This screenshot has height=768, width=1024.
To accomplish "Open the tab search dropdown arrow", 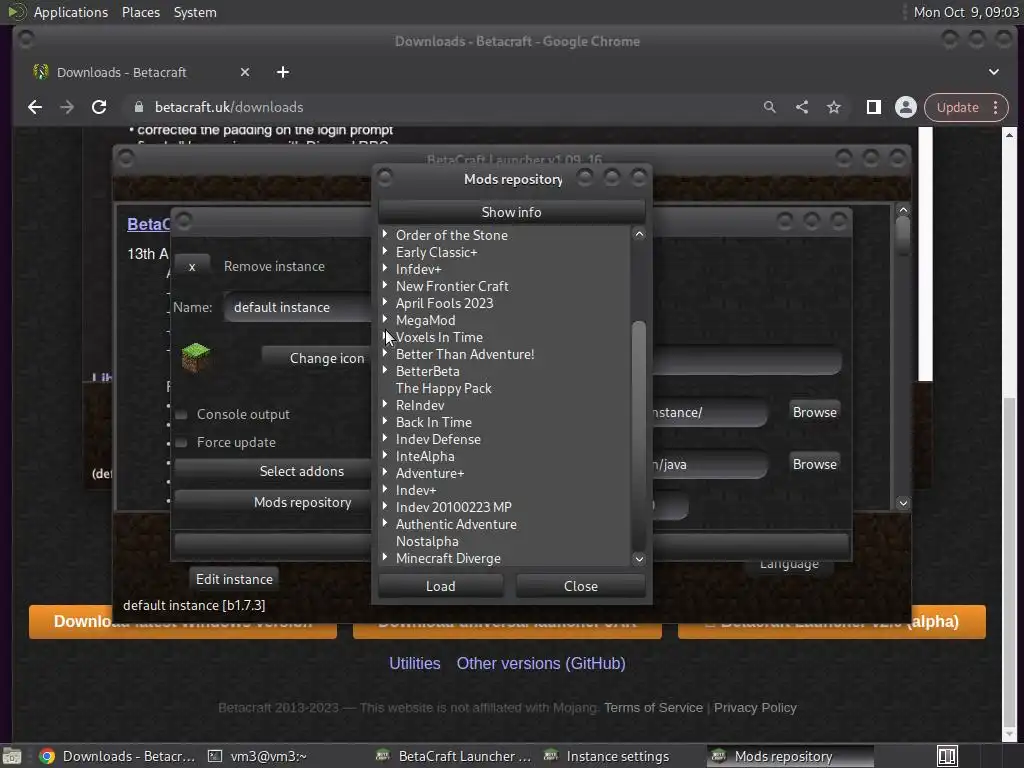I will point(993,72).
